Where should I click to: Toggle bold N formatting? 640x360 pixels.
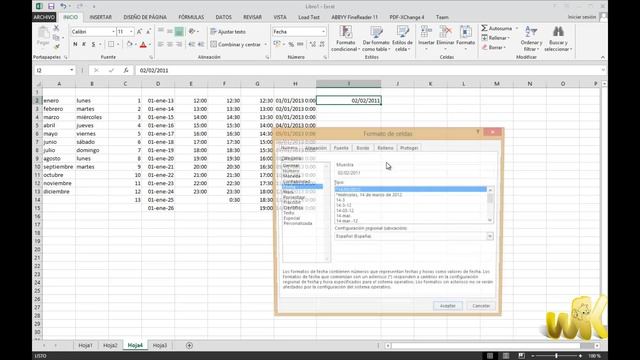[75, 44]
